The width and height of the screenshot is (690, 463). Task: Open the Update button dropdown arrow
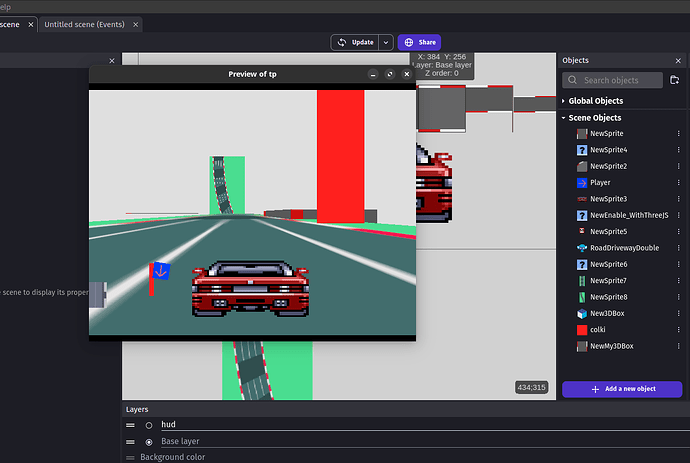(385, 43)
